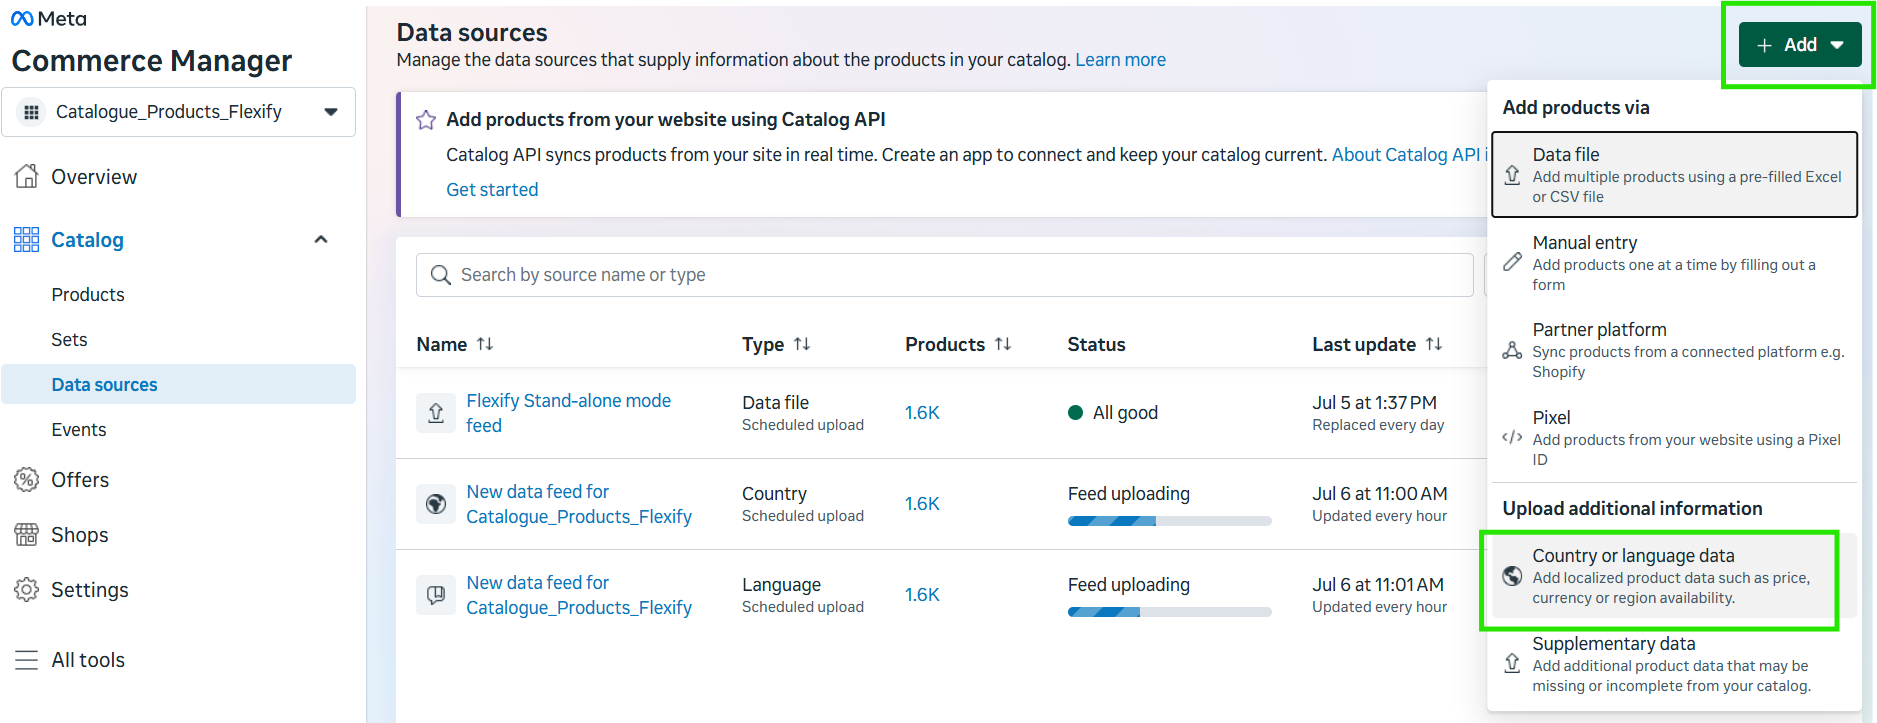Click the language icon of the Language feed

pos(436,594)
